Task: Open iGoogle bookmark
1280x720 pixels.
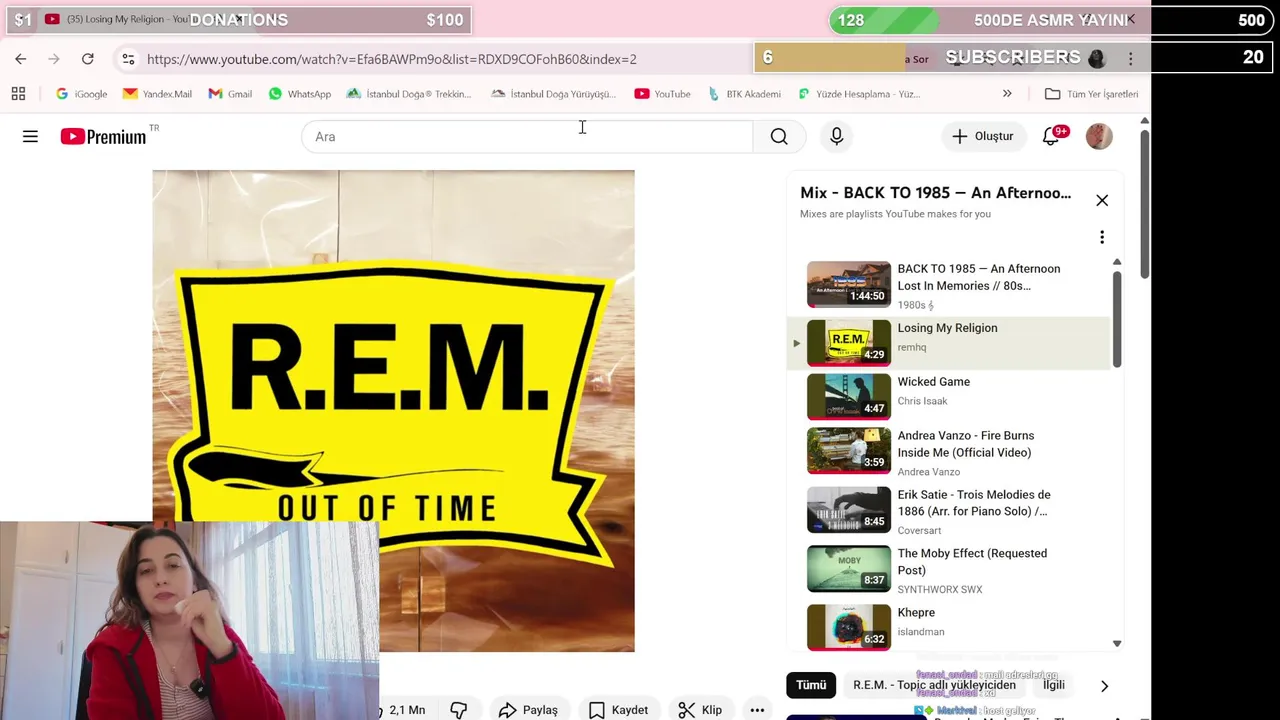Action: [81, 94]
